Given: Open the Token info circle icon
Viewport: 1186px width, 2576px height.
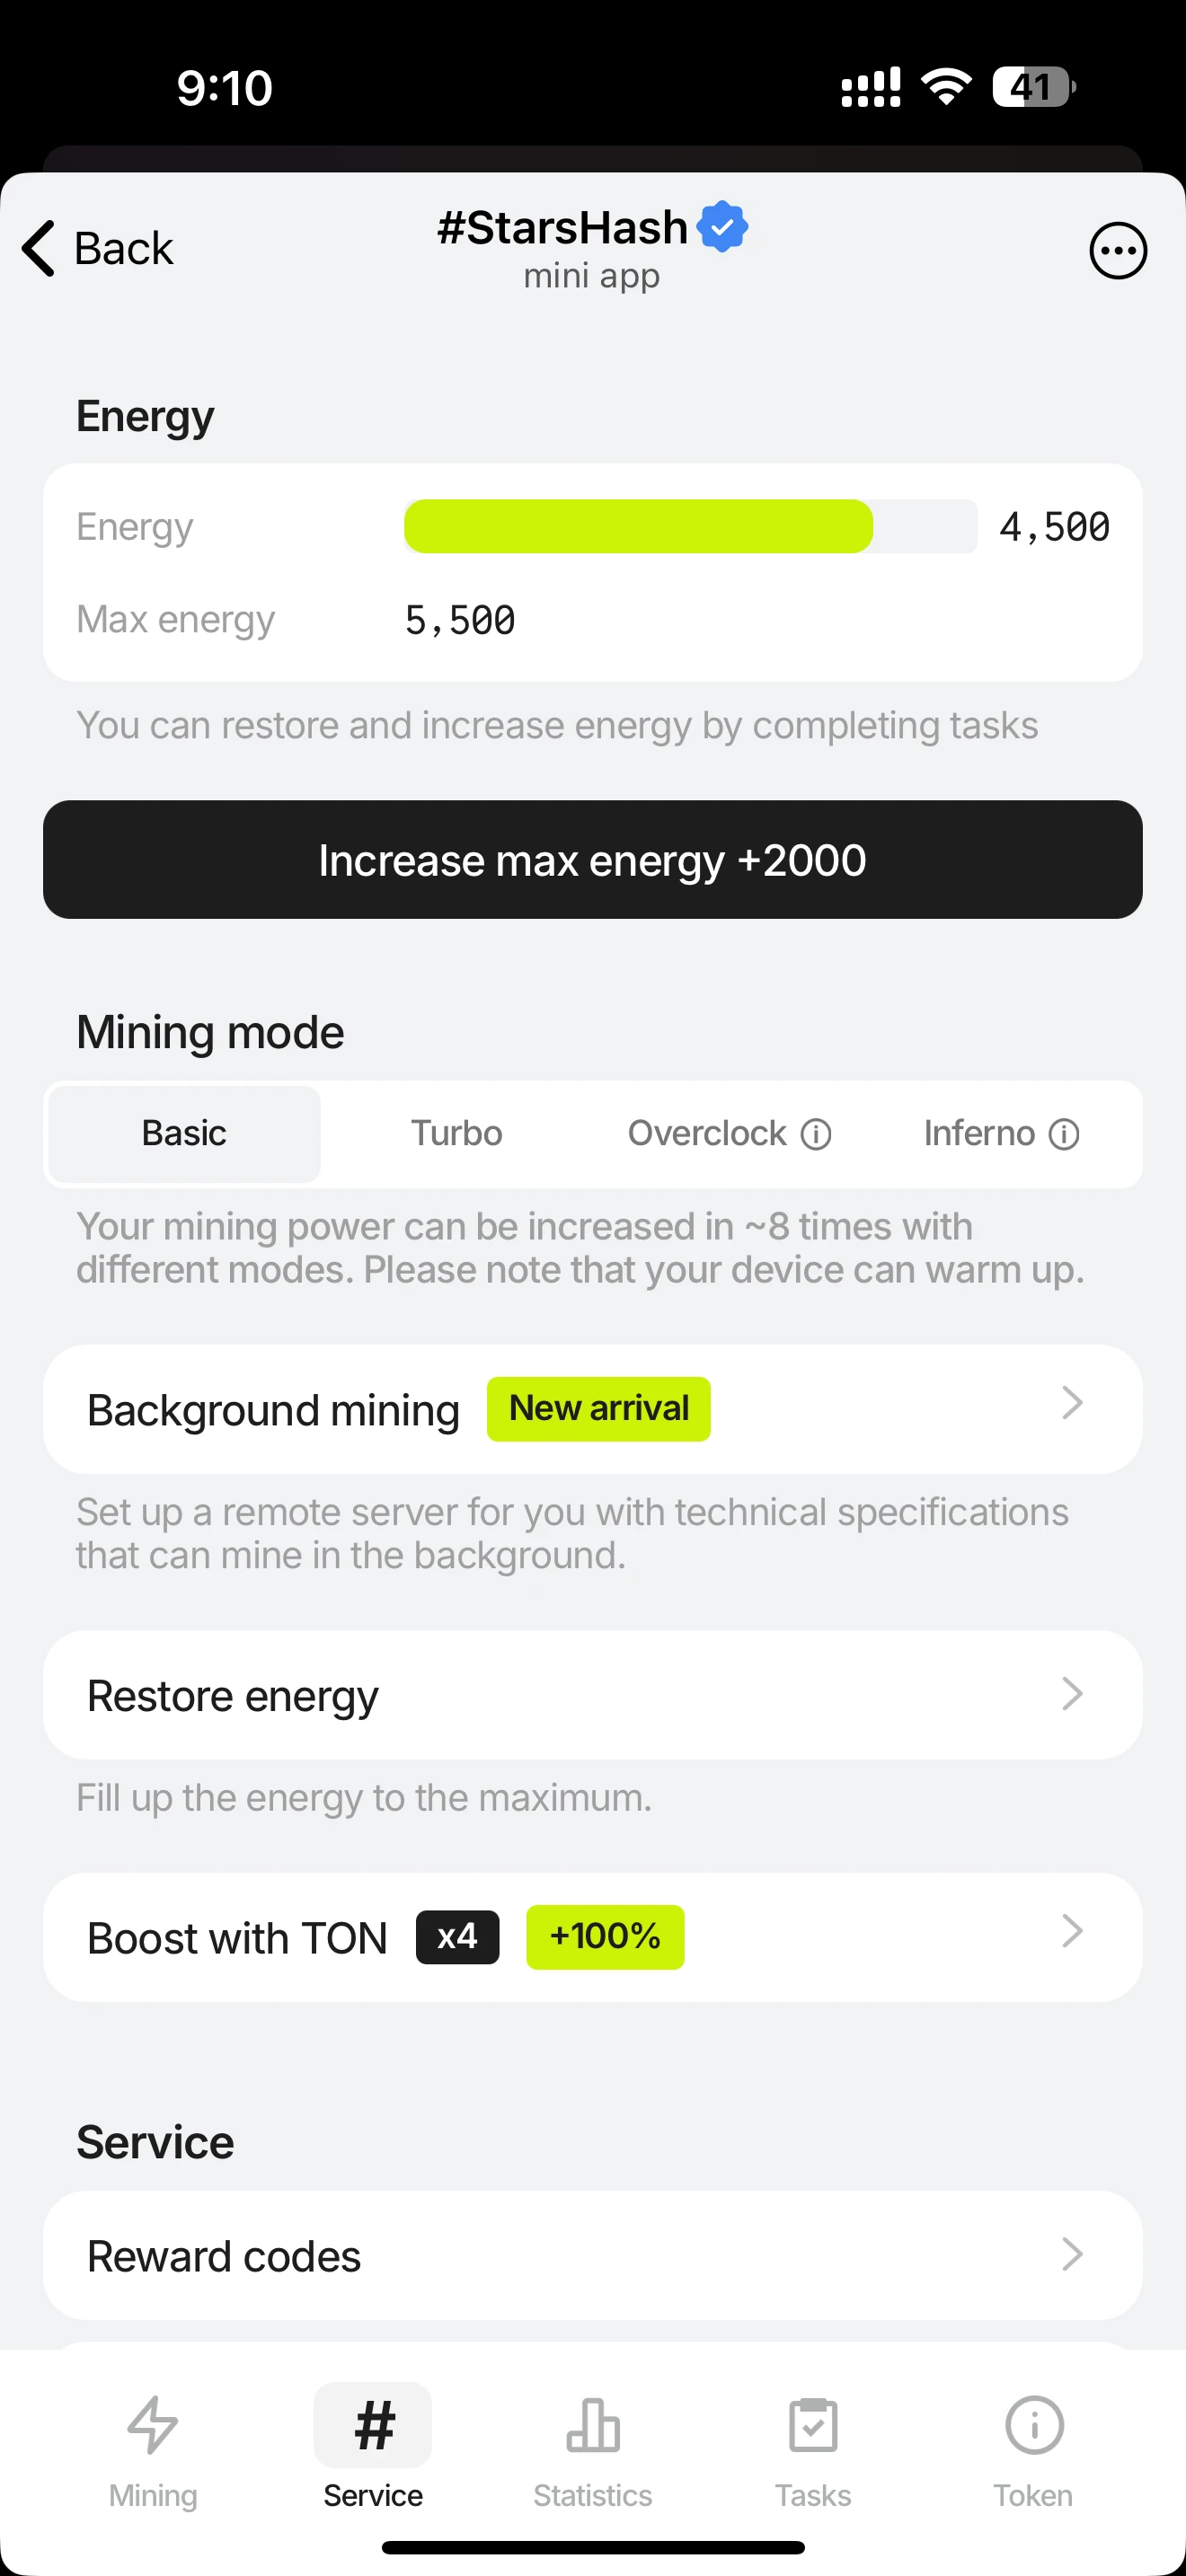Looking at the screenshot, I should 1033,2425.
